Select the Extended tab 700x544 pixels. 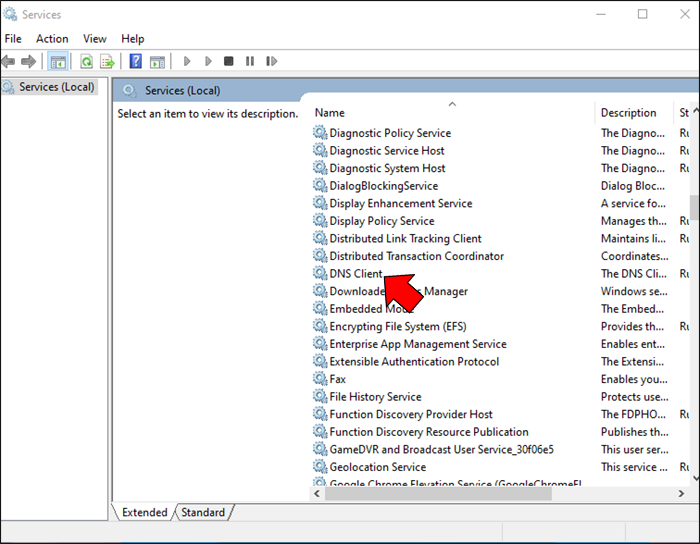[x=145, y=512]
